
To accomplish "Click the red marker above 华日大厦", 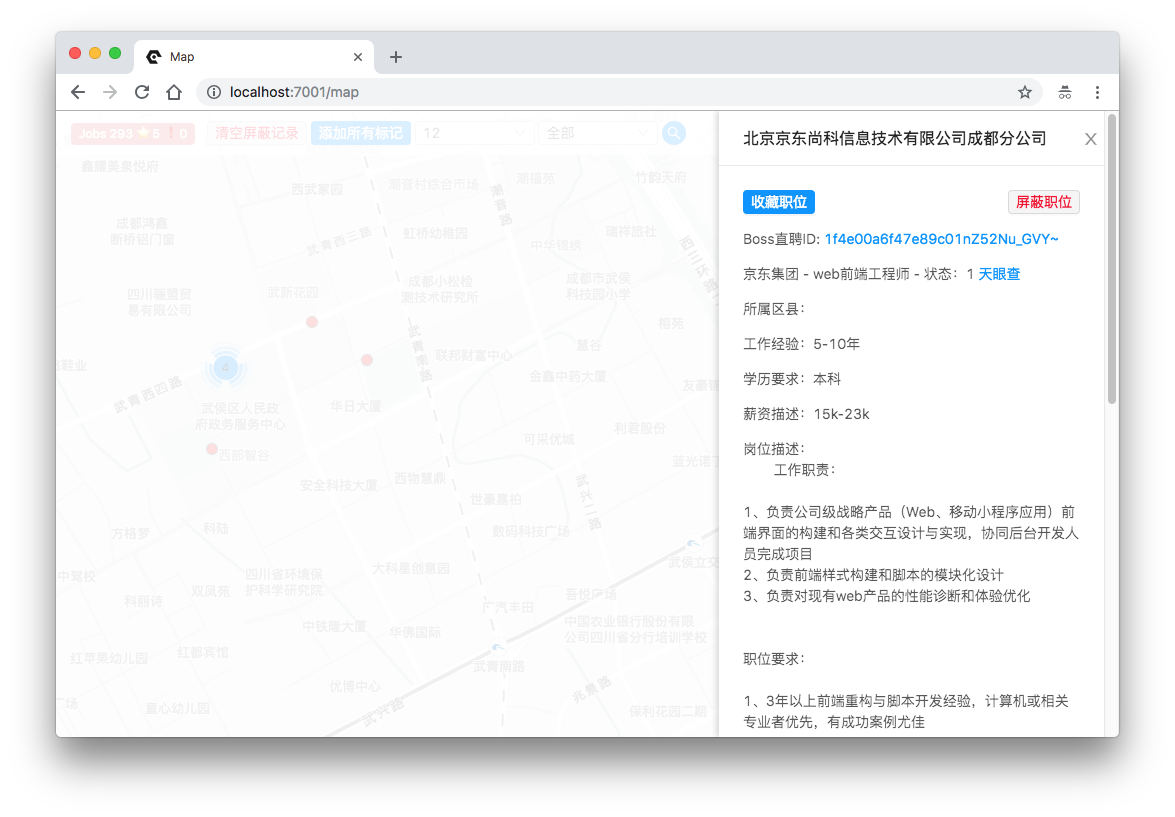I will pos(366,360).
